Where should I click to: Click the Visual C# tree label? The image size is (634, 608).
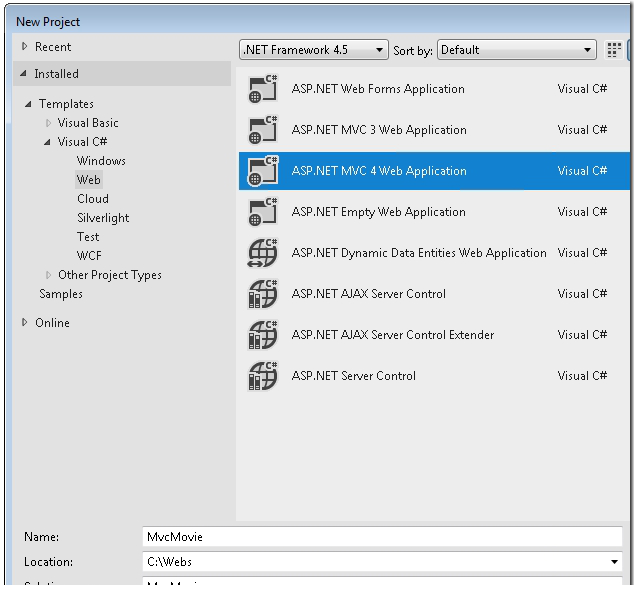(x=82, y=142)
